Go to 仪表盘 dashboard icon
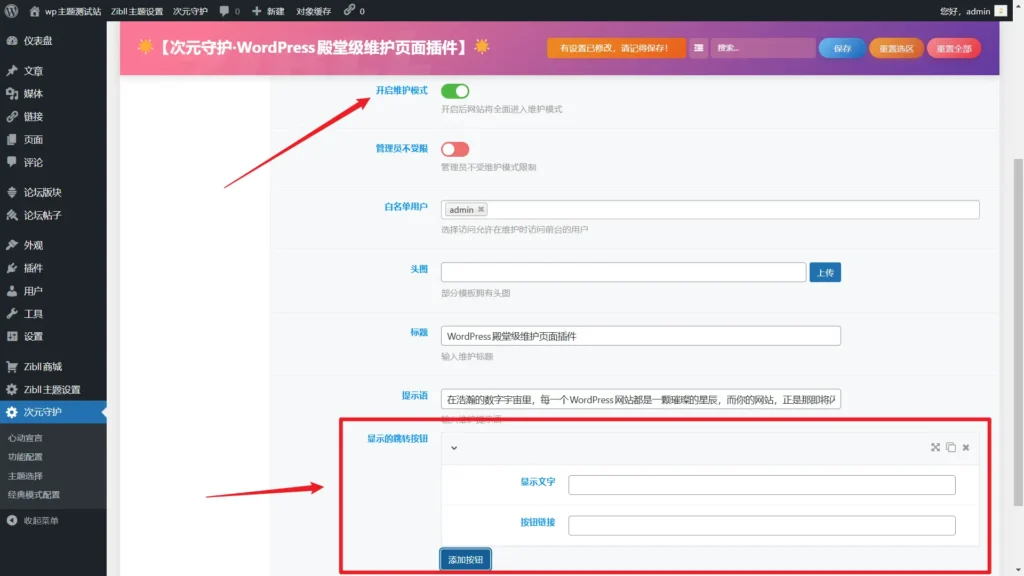The width and height of the screenshot is (1024, 576). tap(12, 40)
